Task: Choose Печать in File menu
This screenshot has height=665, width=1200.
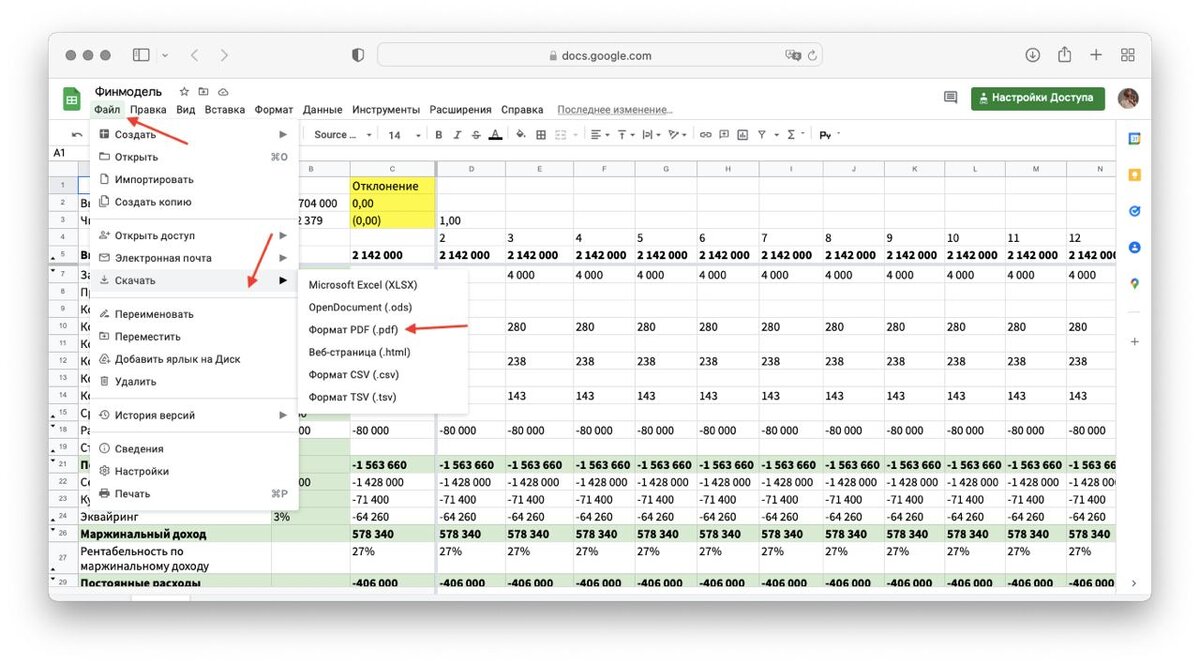Action: click(x=194, y=494)
